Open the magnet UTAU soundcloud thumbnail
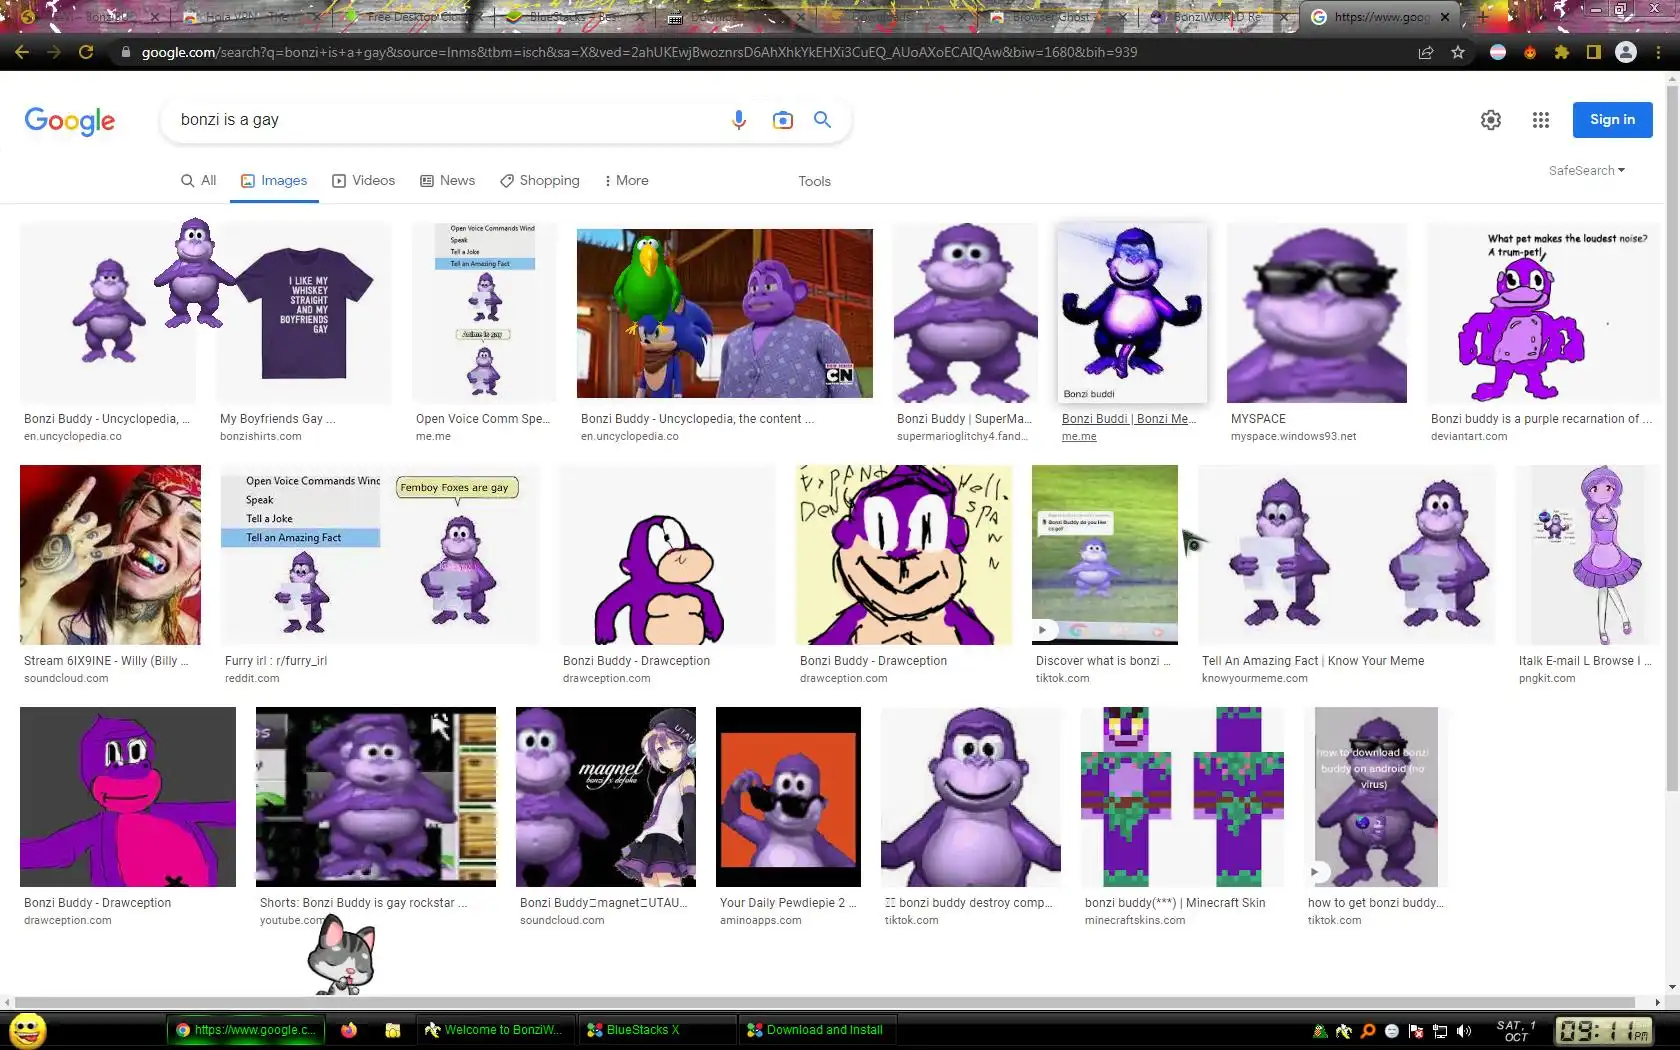This screenshot has height=1050, width=1680. tap(606, 797)
